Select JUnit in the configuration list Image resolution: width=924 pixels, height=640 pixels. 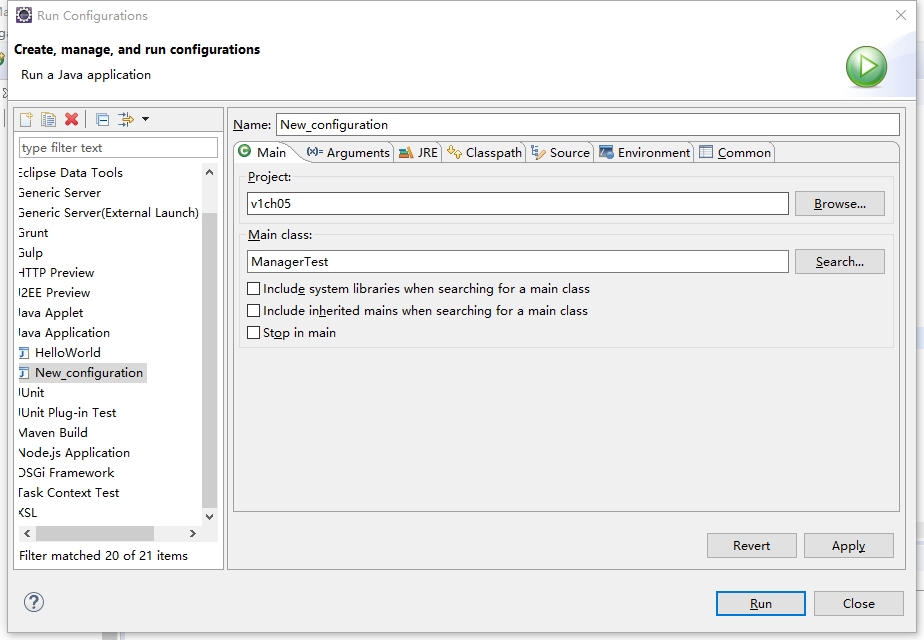(31, 393)
